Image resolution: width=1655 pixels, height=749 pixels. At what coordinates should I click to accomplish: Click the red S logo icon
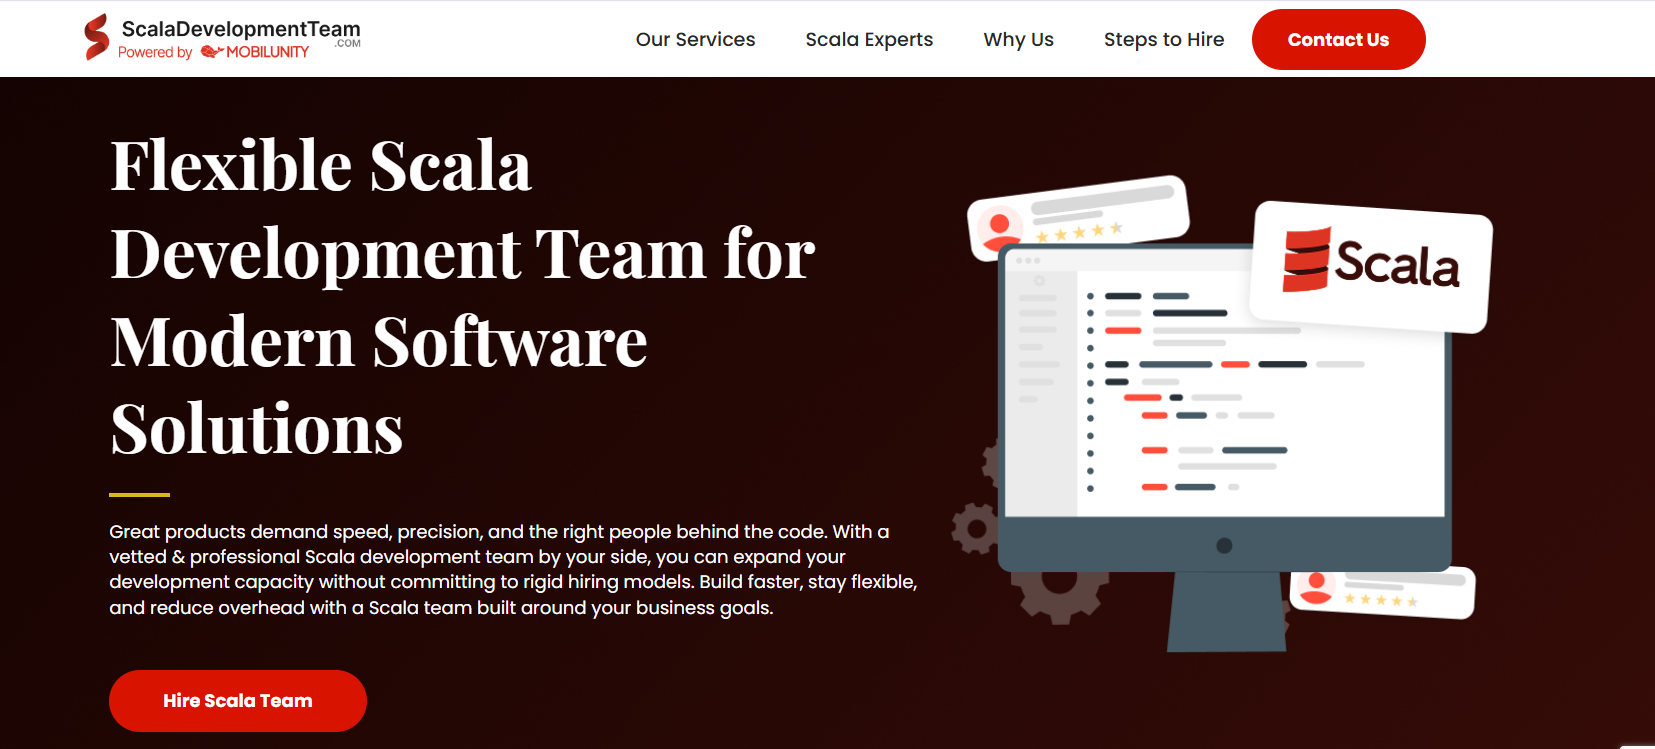click(97, 37)
